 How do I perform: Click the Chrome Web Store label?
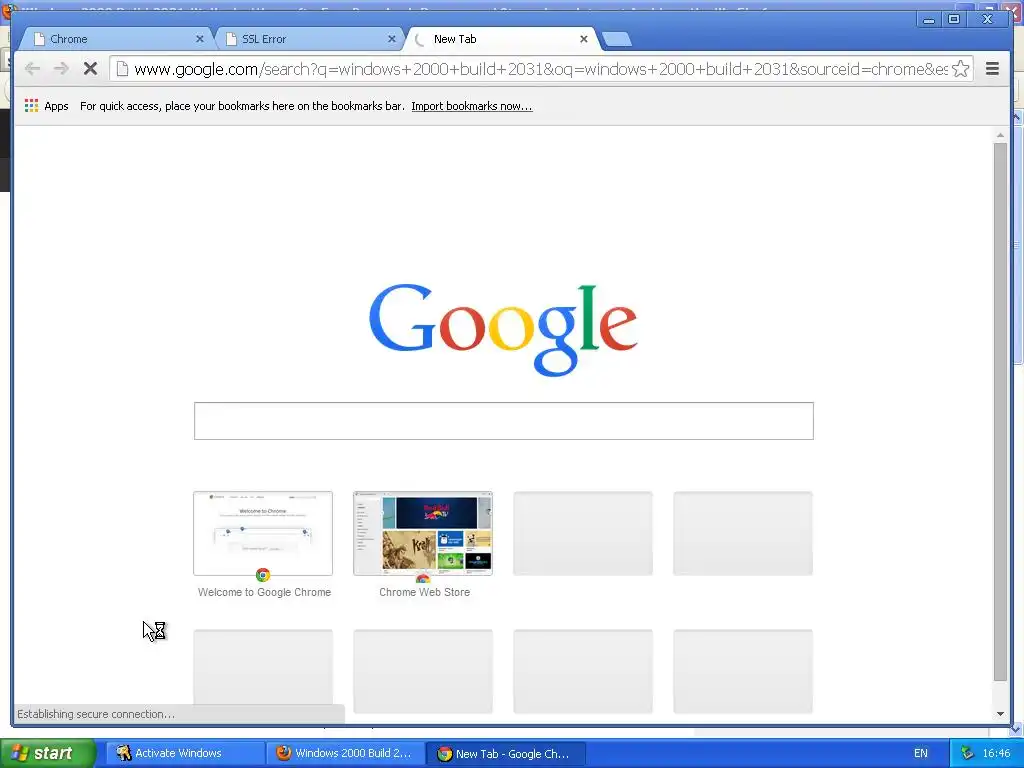coord(424,592)
